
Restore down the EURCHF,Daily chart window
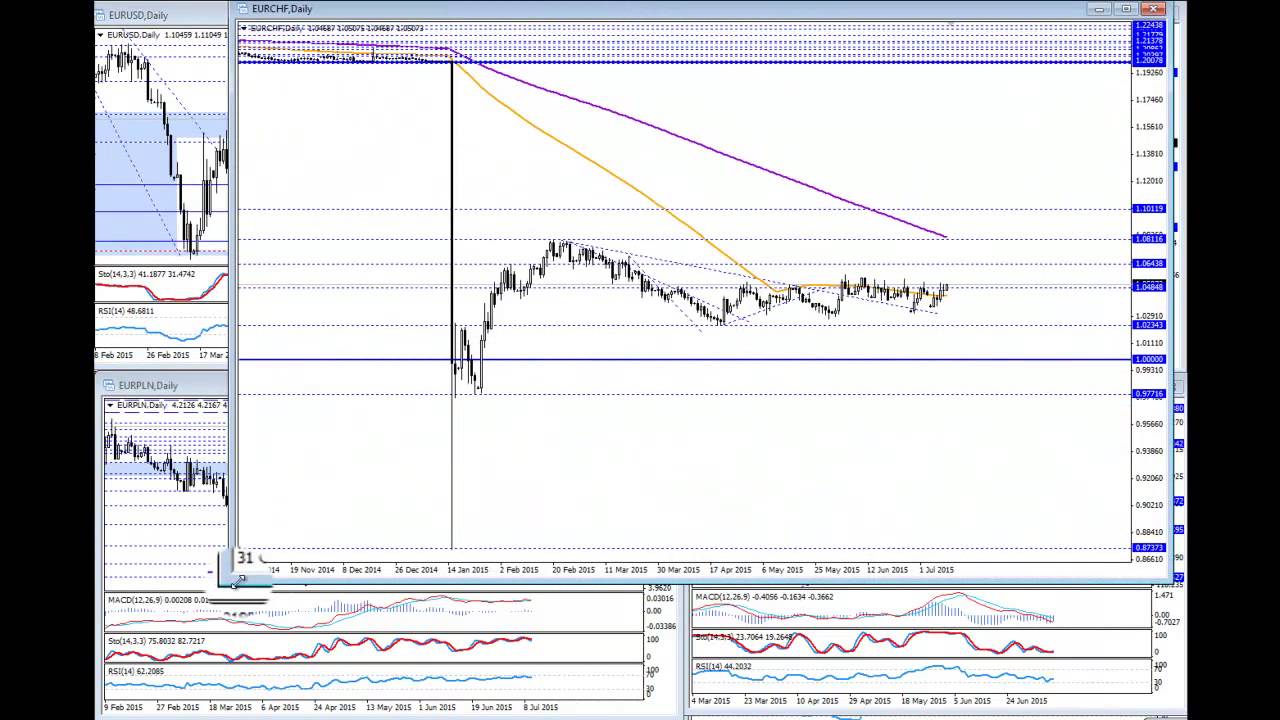point(1126,9)
